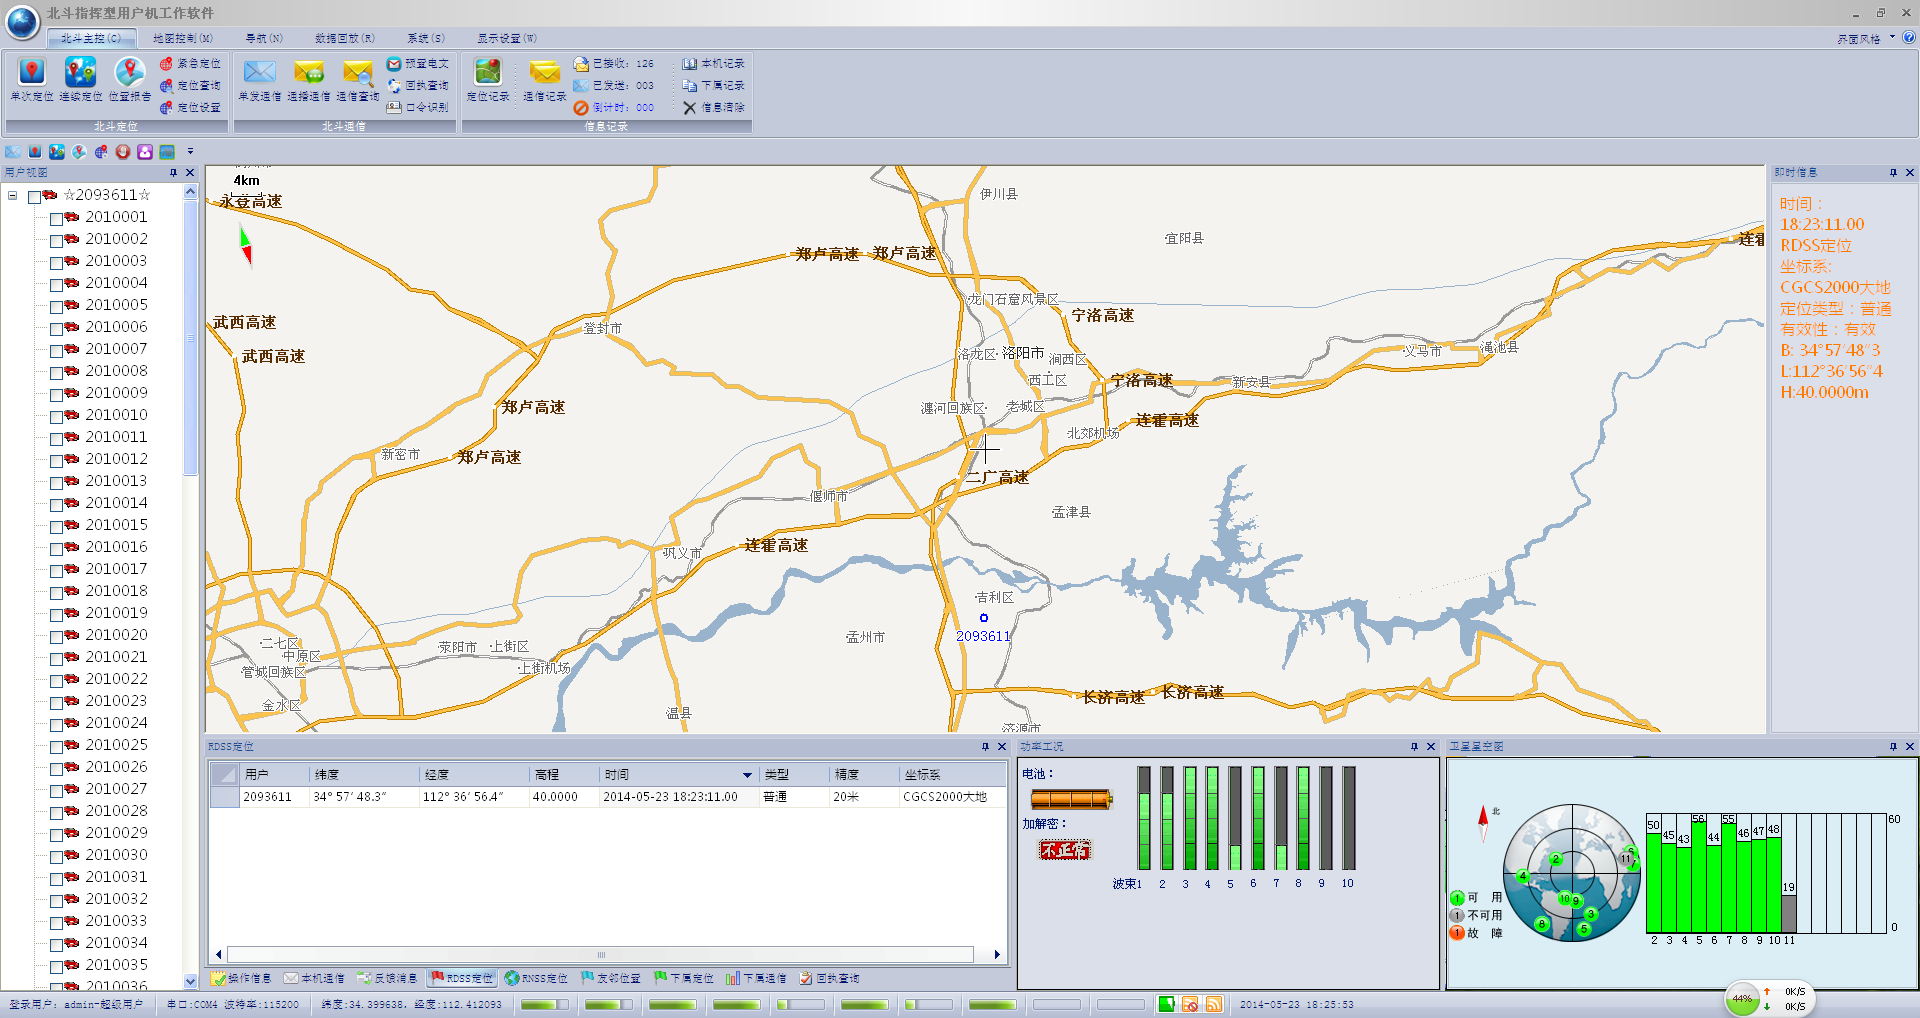Click the 信息清除 clear information icon
Image resolution: width=1920 pixels, height=1018 pixels.
click(690, 108)
